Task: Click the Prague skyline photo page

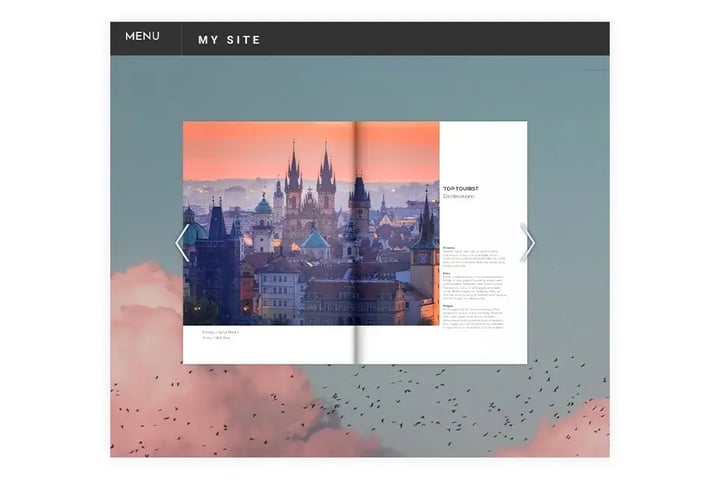Action: pyautogui.click(x=311, y=223)
